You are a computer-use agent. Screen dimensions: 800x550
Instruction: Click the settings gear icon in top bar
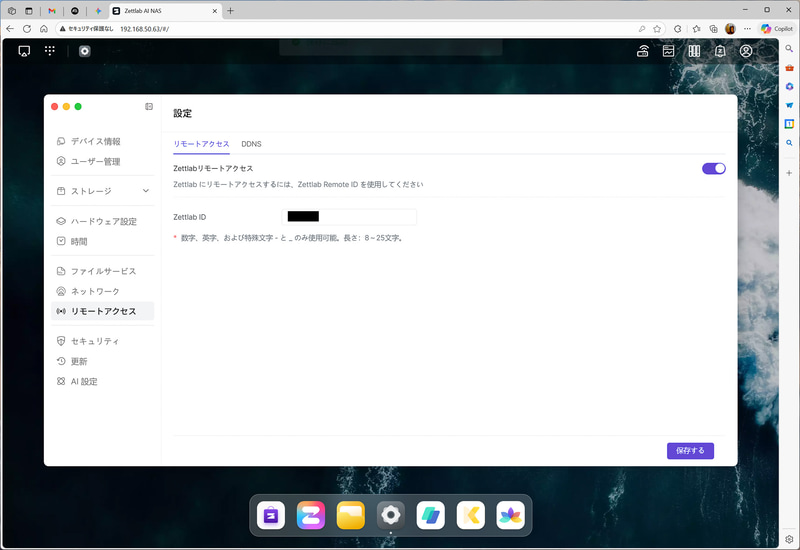[x=85, y=51]
